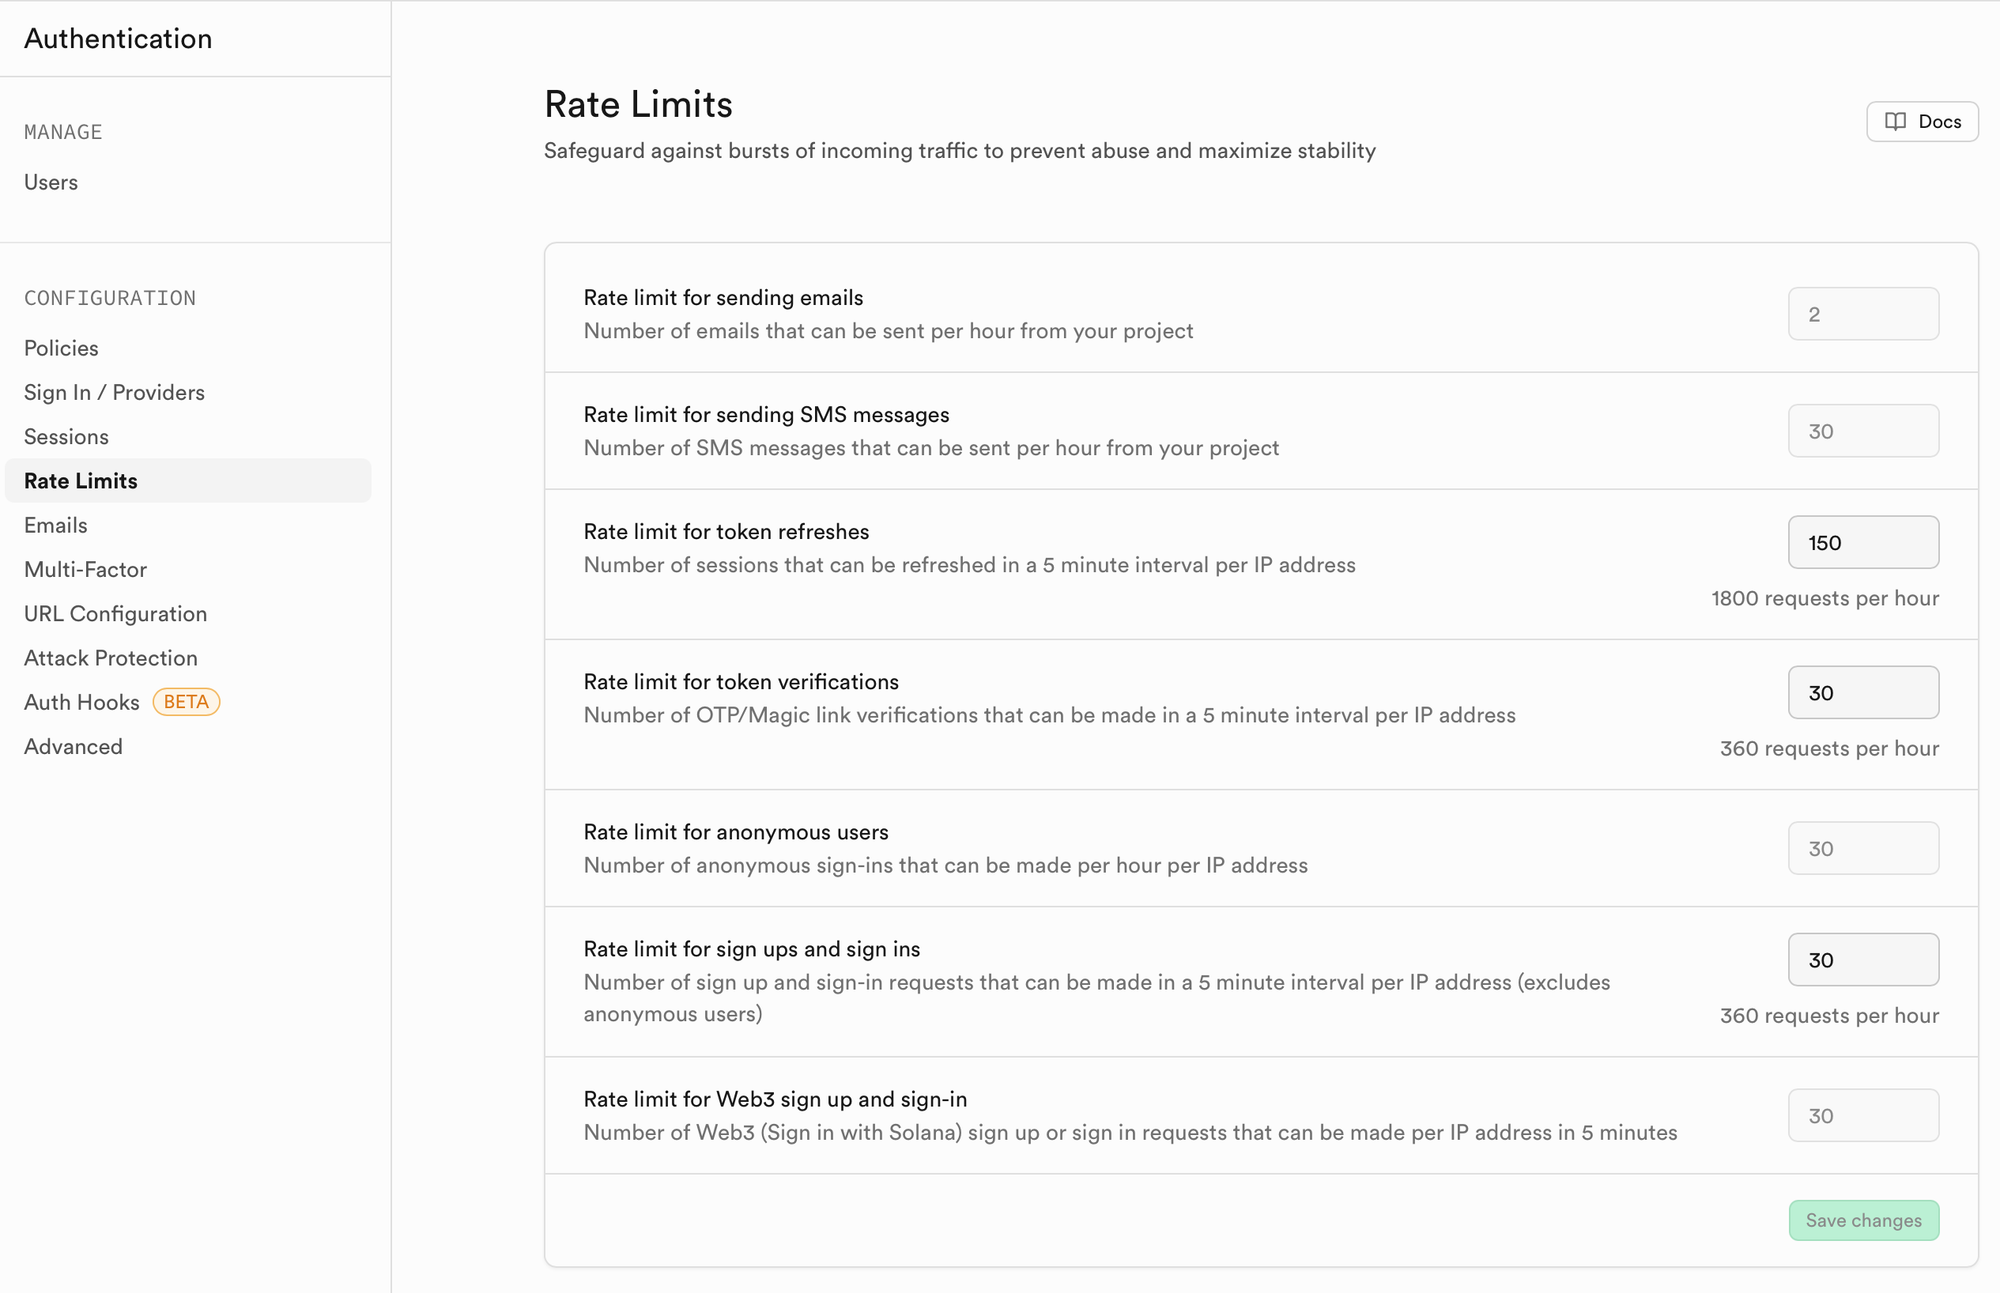Focus the token verifications limit field

point(1864,692)
